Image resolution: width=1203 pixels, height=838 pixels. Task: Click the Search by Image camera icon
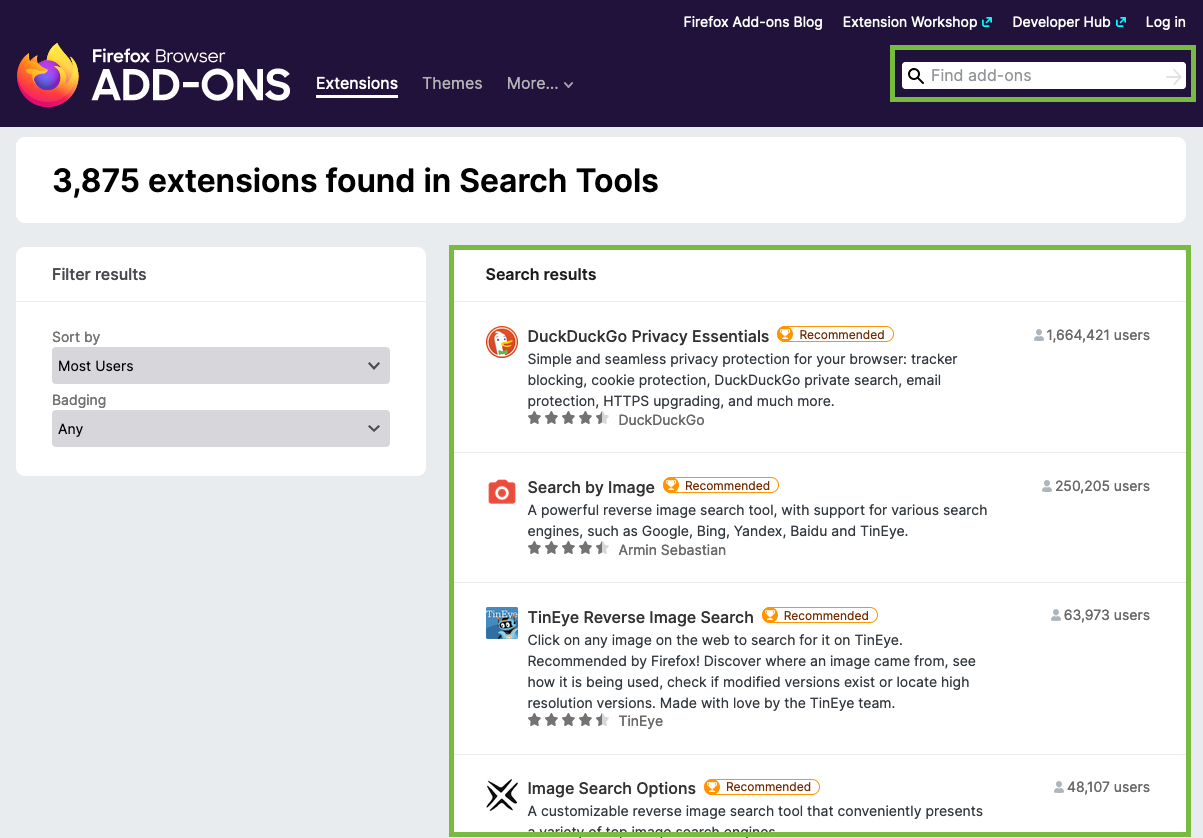click(x=501, y=491)
